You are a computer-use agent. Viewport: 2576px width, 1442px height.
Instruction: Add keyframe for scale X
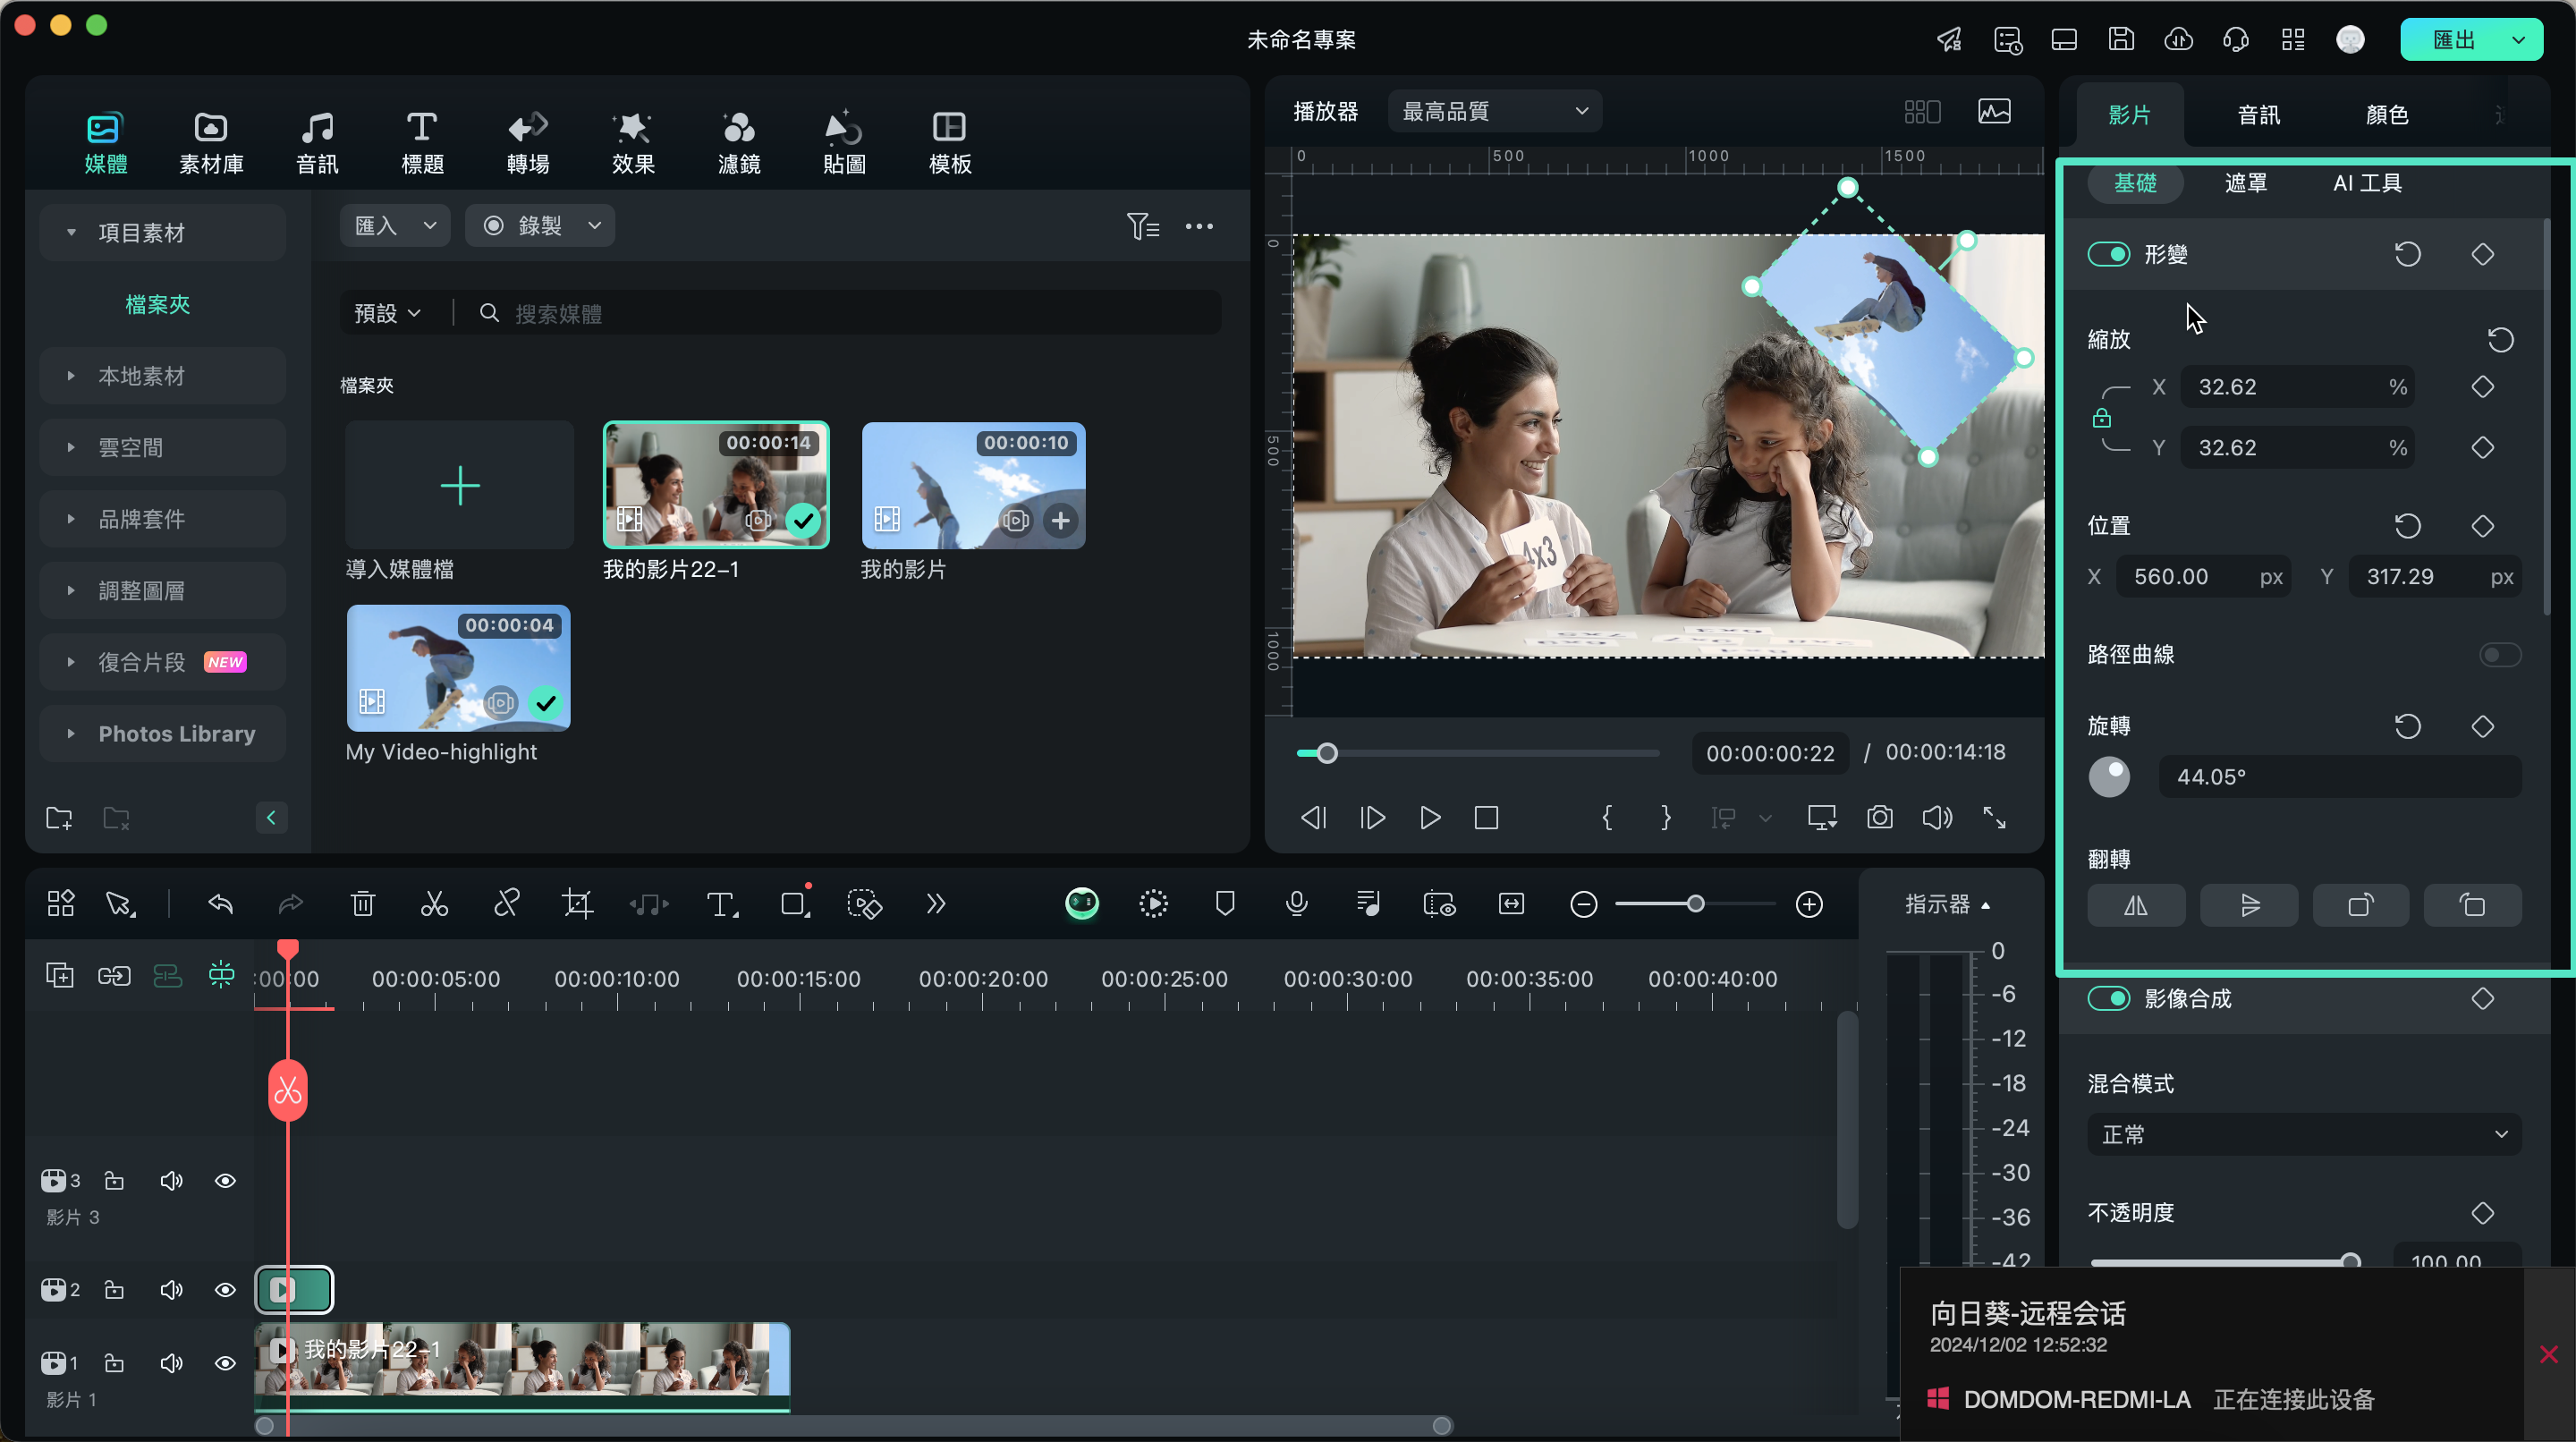coord(2482,387)
